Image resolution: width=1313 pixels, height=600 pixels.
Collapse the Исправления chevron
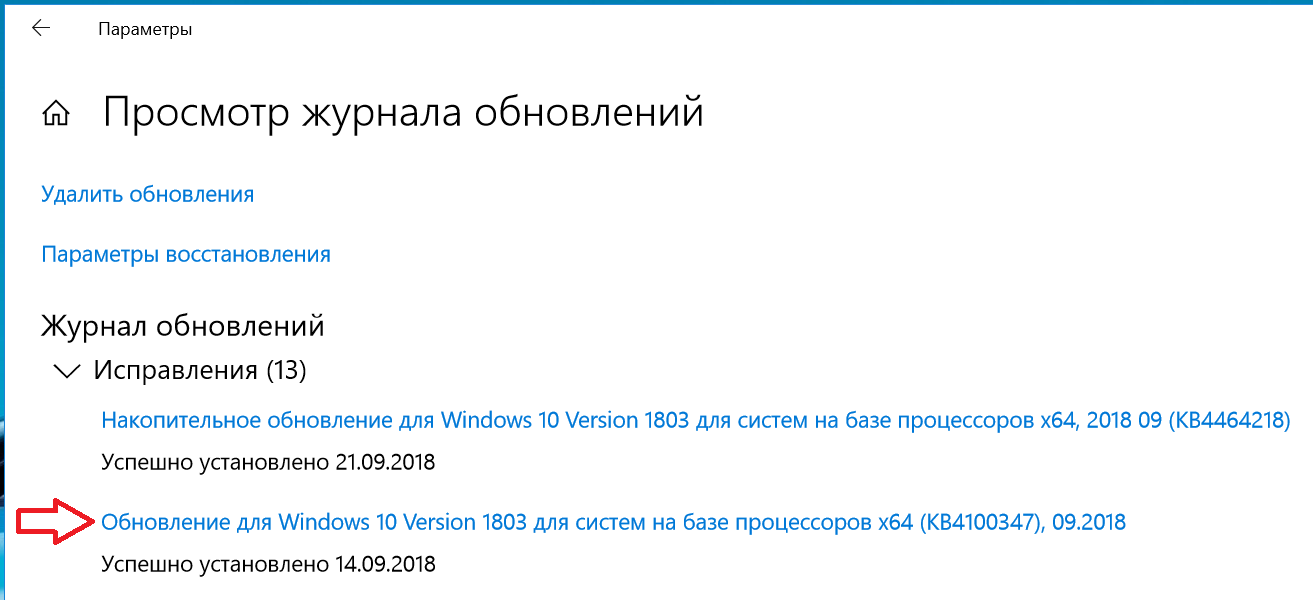(68, 372)
